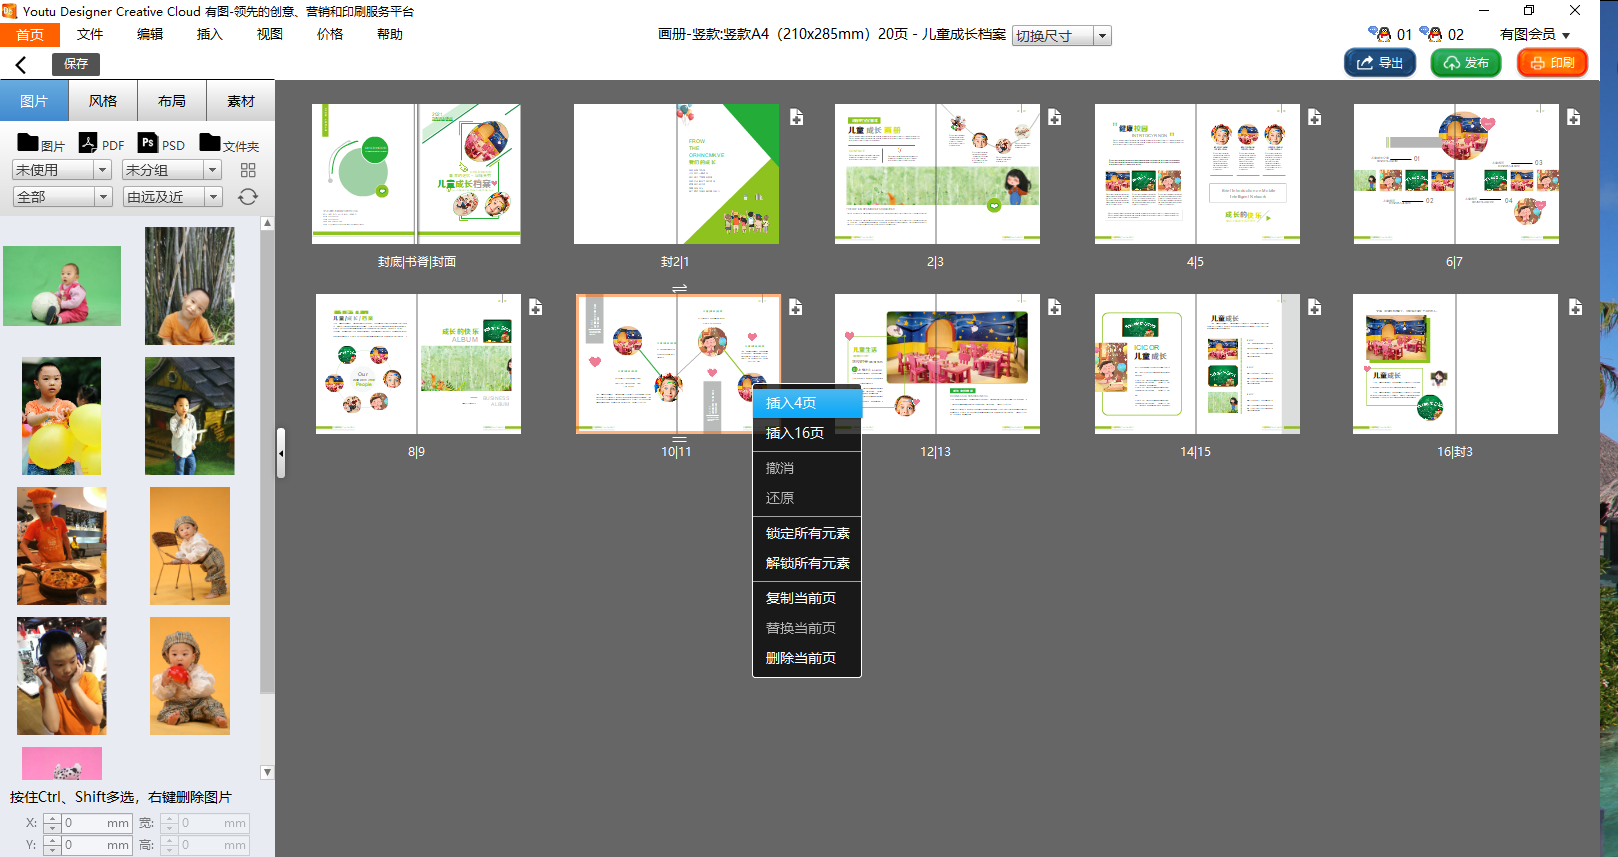
Task: Click the blue 导出 export button
Action: 1379,63
